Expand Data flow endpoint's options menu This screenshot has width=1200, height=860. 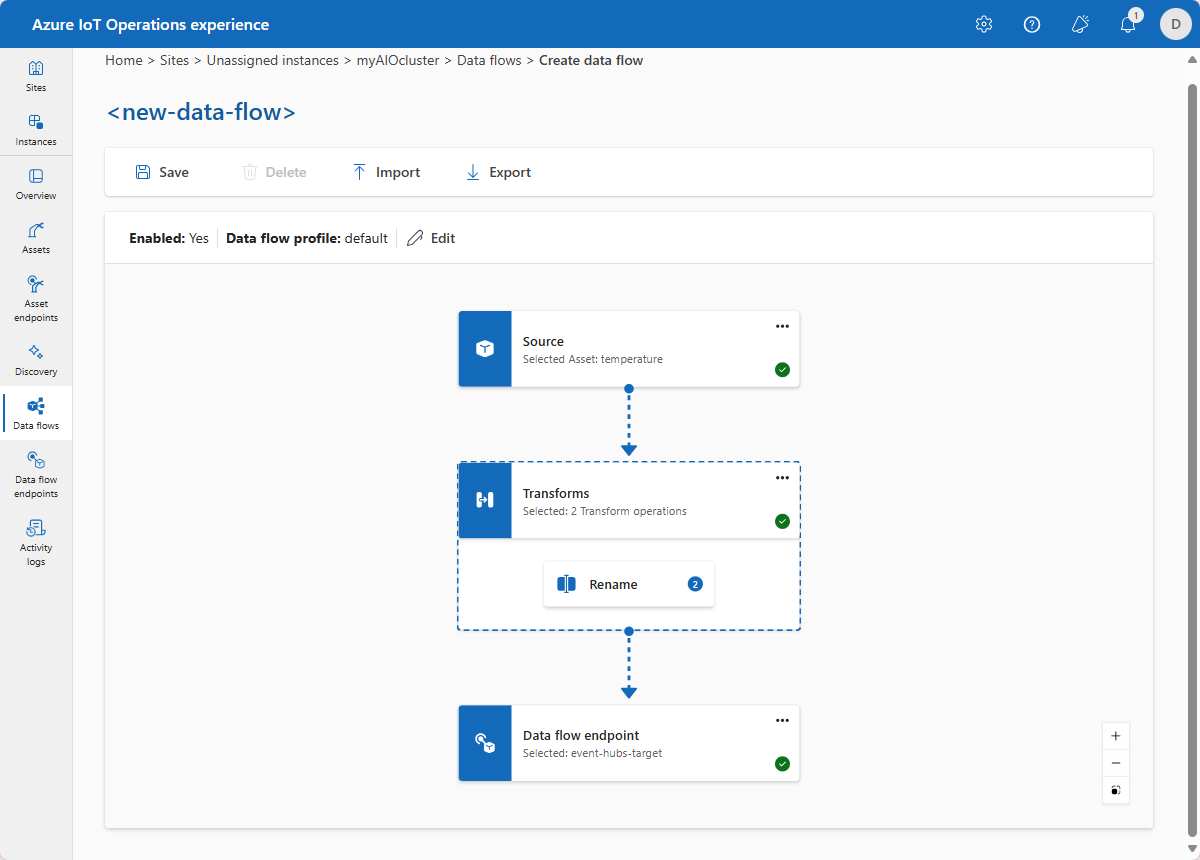pos(782,720)
